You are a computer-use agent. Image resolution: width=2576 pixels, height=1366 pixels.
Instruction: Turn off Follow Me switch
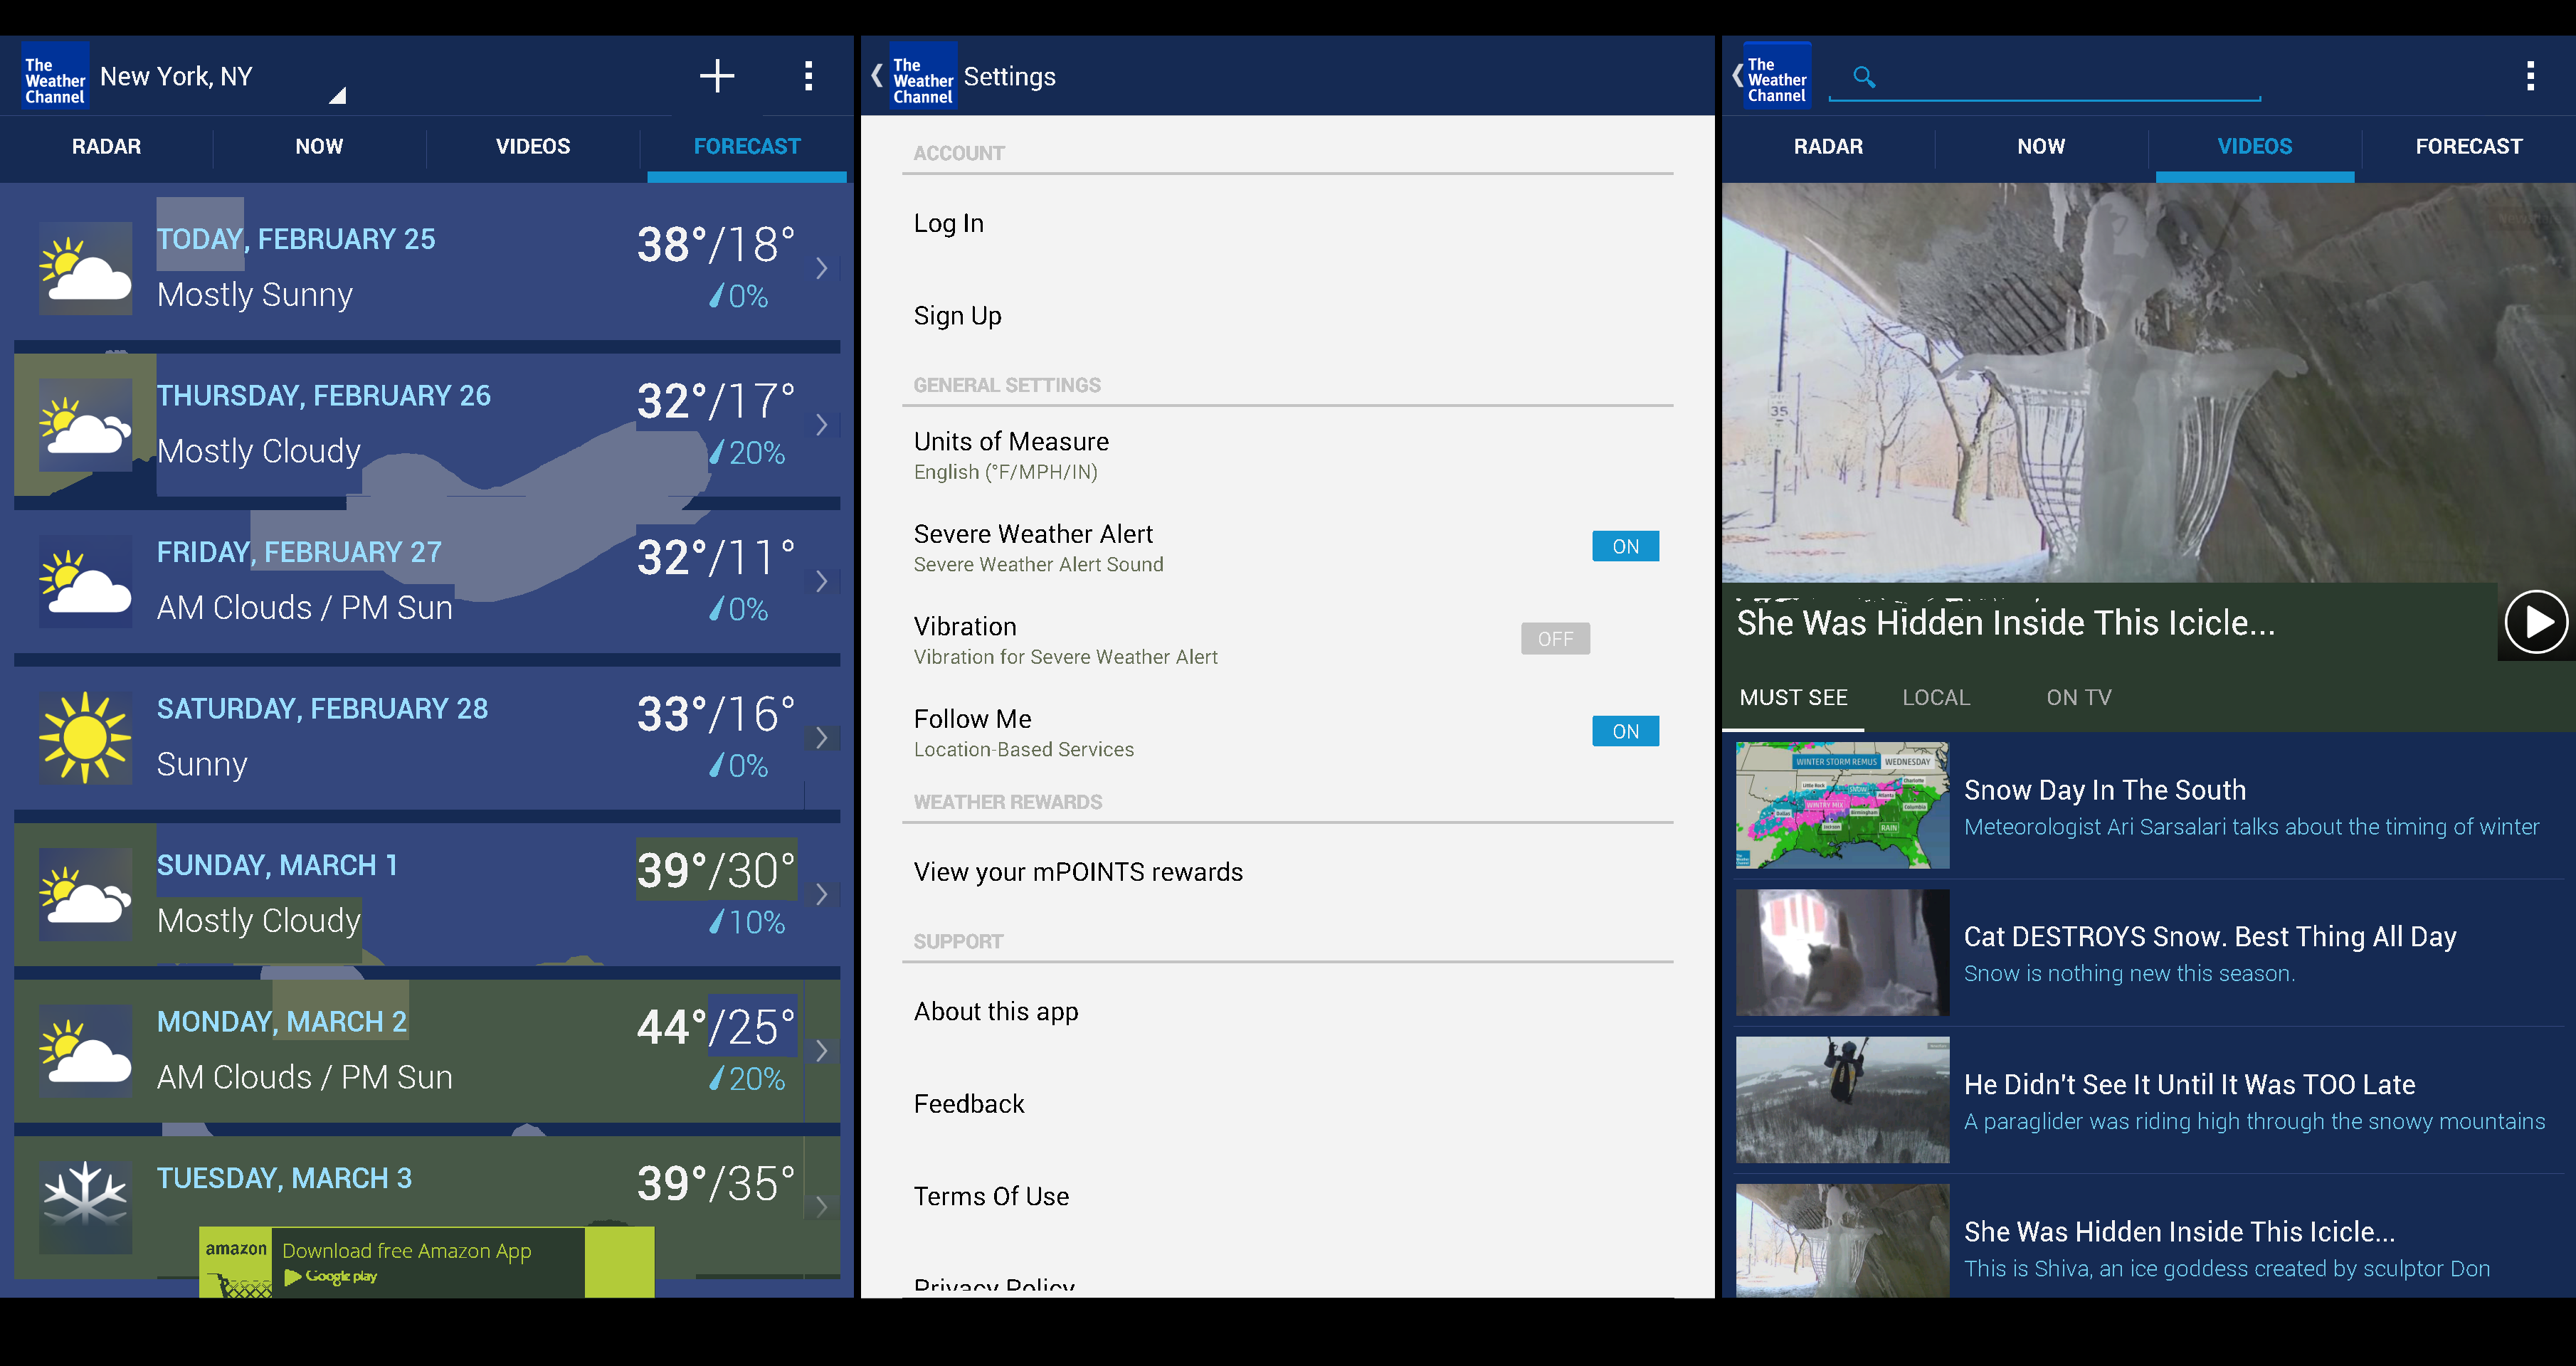point(1625,731)
